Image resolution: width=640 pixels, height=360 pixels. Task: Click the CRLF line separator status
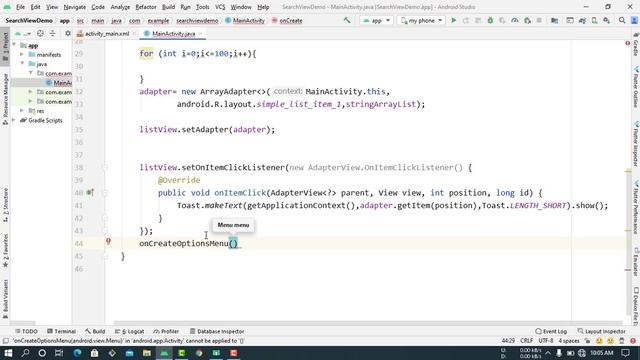[x=526, y=341]
